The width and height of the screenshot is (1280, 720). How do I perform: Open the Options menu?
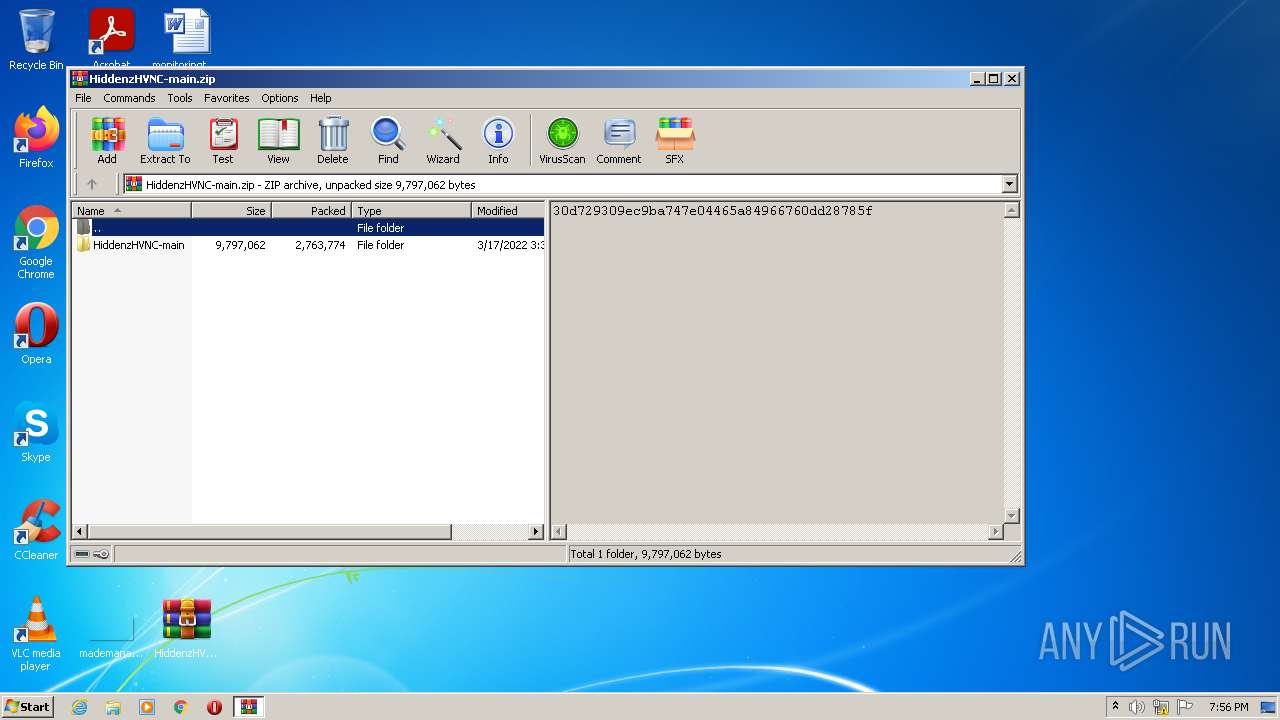(280, 98)
